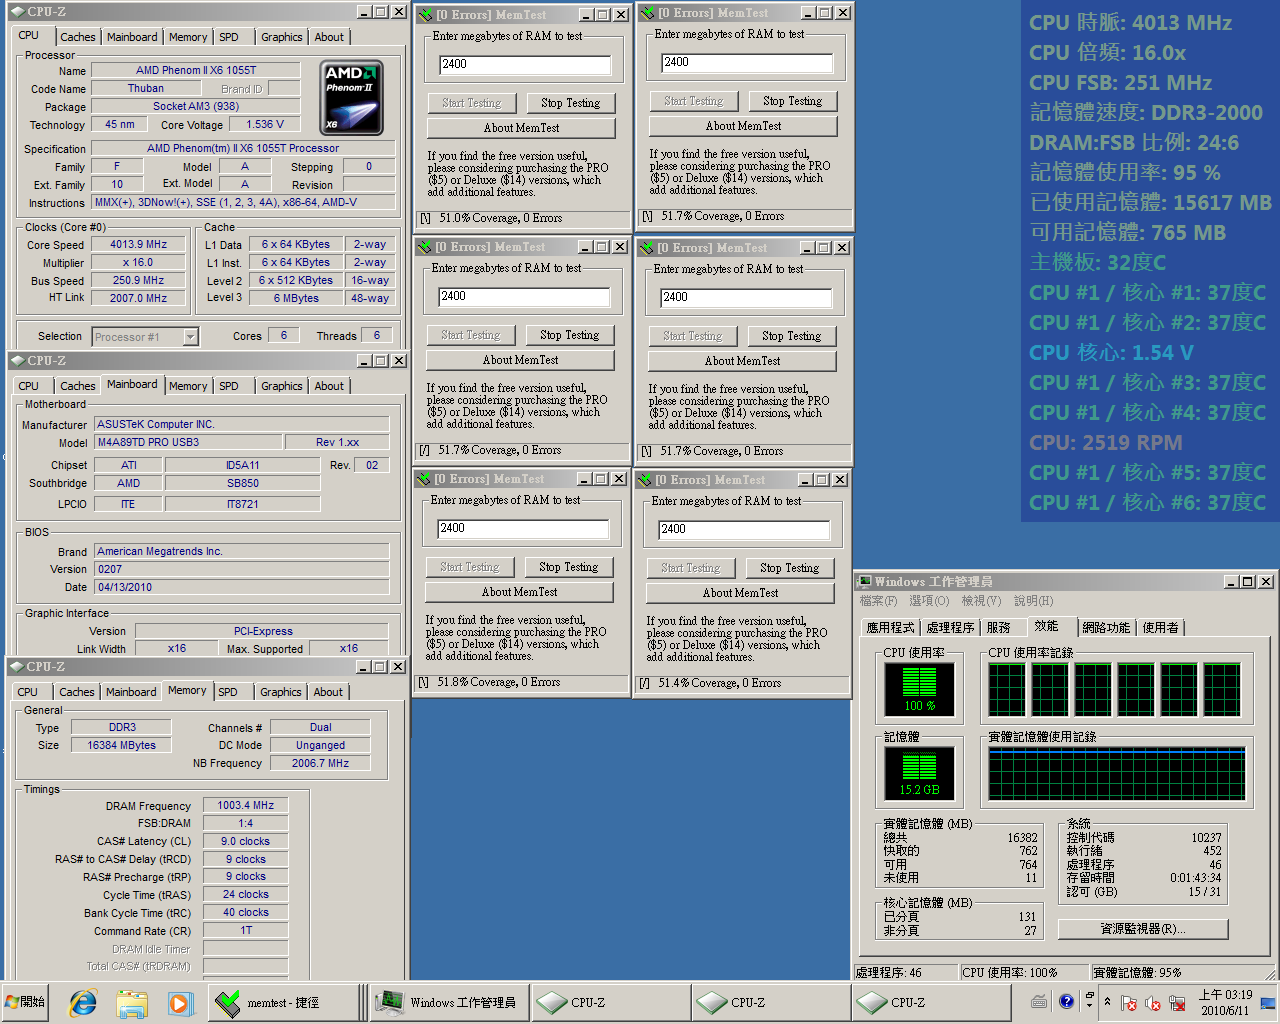
Task: Click the CPU 使用率 100 % meter
Action: [919, 689]
